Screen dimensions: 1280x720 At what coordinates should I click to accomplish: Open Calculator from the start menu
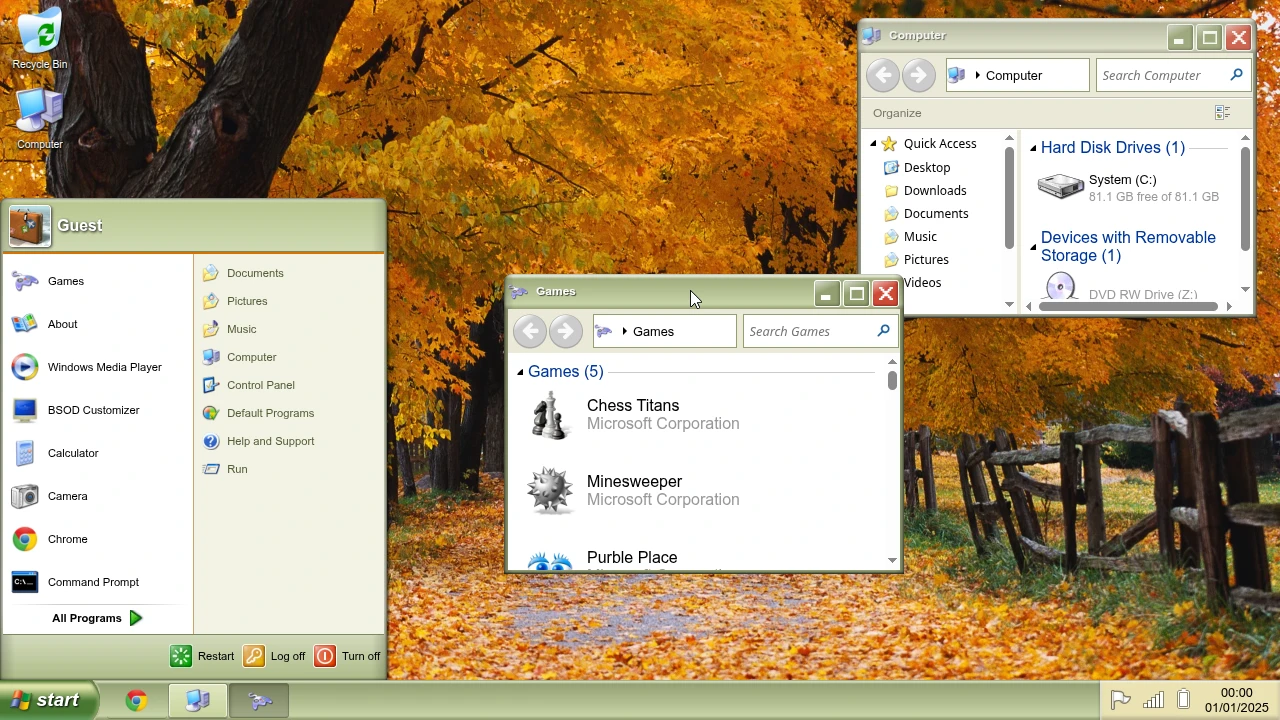73,453
